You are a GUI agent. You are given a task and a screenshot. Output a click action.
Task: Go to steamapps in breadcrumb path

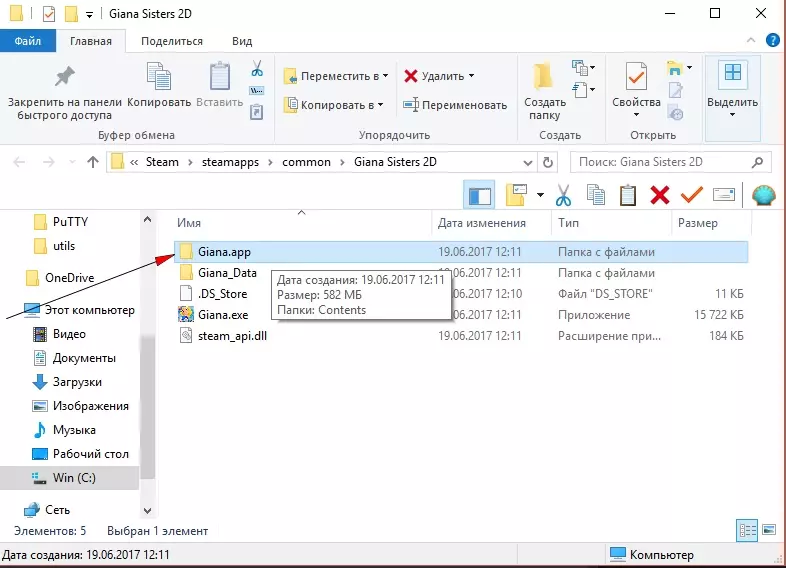click(231, 162)
